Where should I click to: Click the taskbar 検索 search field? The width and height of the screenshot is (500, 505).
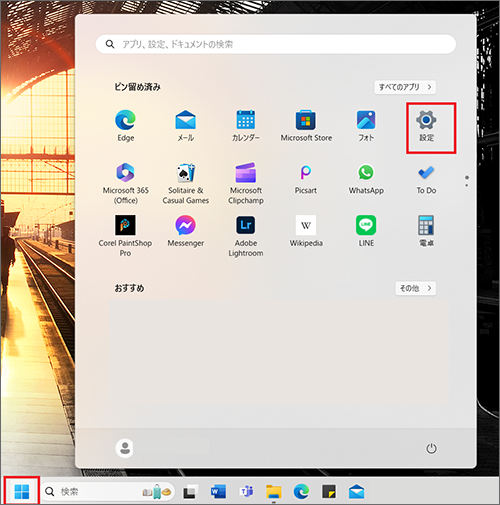[x=108, y=491]
